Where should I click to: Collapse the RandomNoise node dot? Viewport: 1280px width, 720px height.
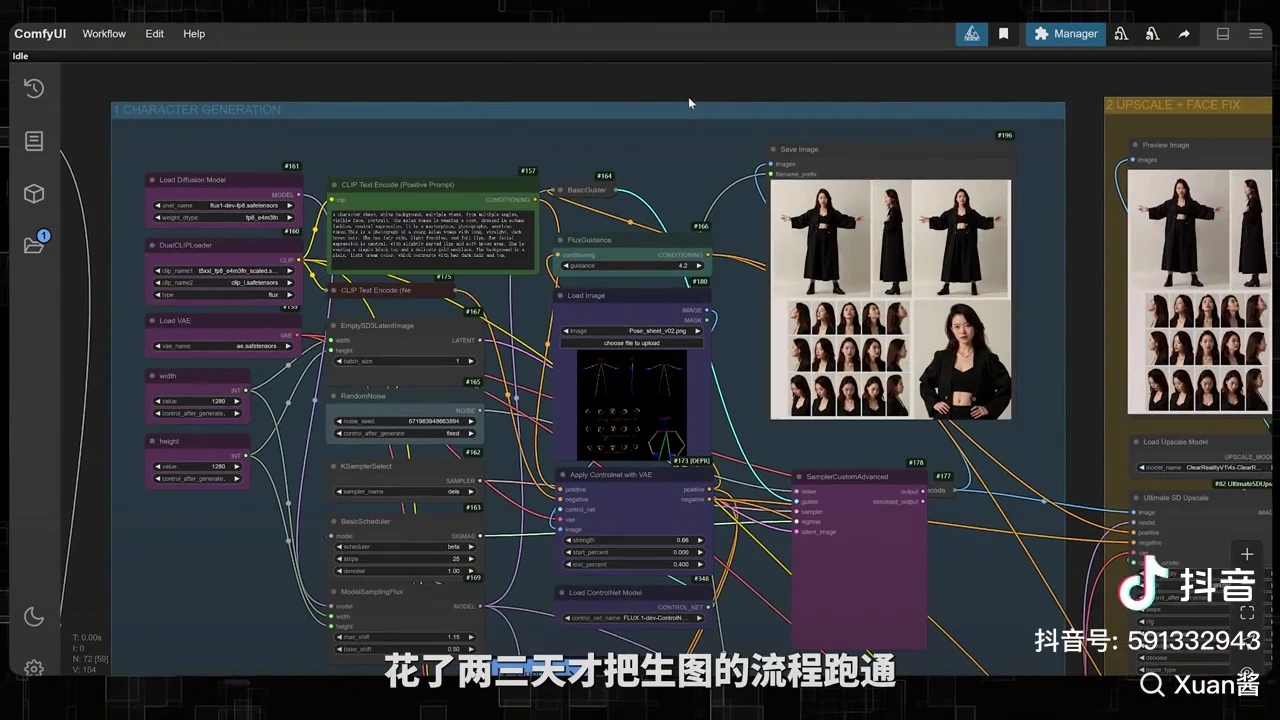(334, 396)
